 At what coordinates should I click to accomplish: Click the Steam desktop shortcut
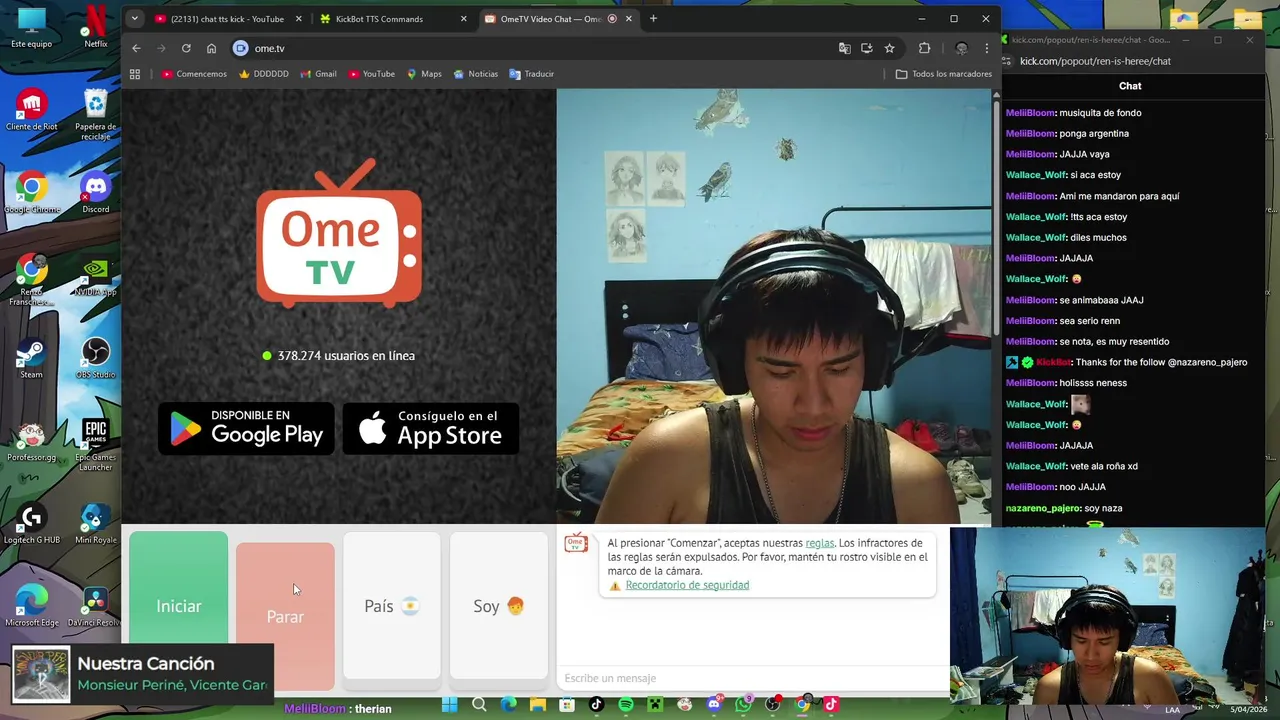click(x=31, y=359)
